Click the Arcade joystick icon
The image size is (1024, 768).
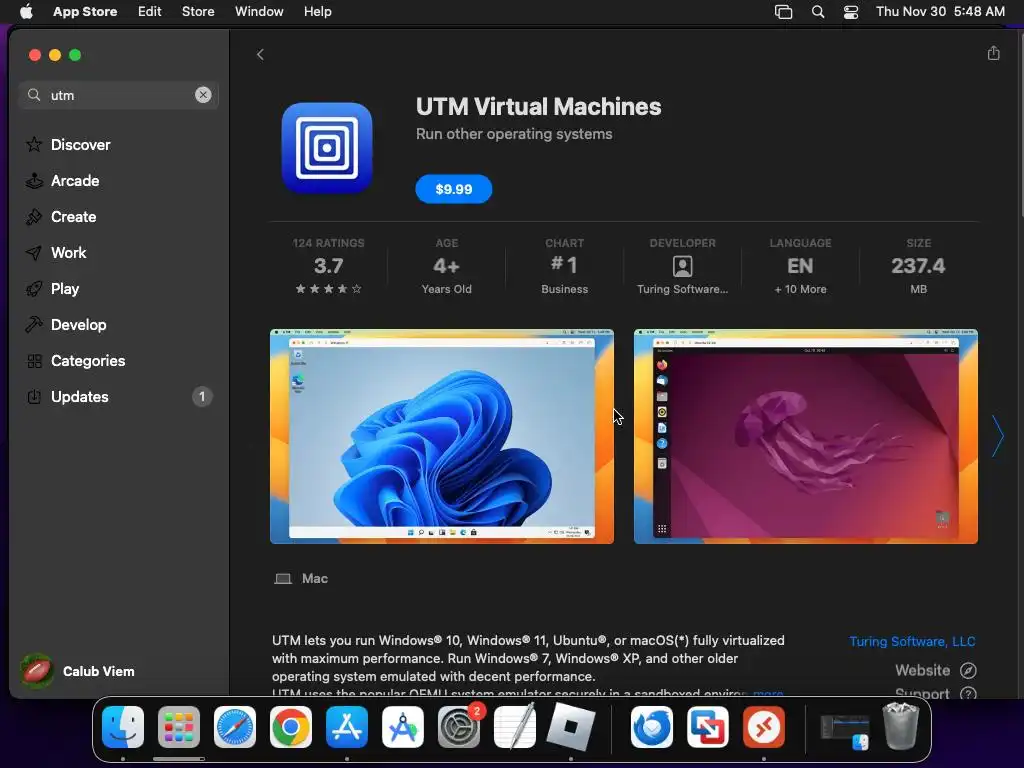(34, 181)
